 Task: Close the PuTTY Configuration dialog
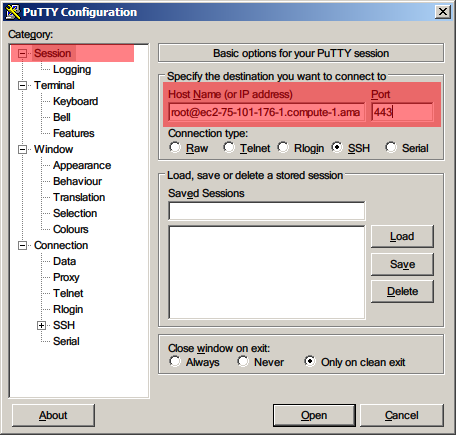[443, 12]
